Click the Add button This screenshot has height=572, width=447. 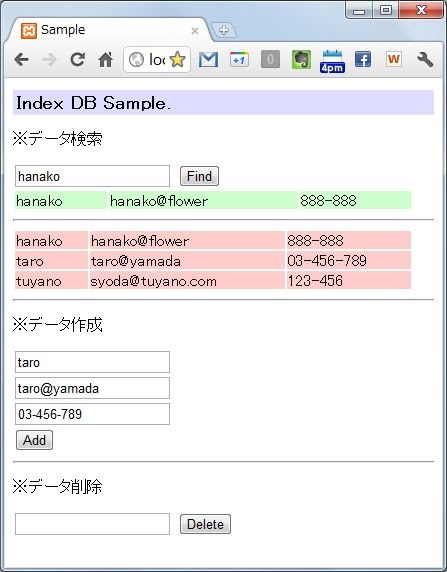(x=34, y=440)
